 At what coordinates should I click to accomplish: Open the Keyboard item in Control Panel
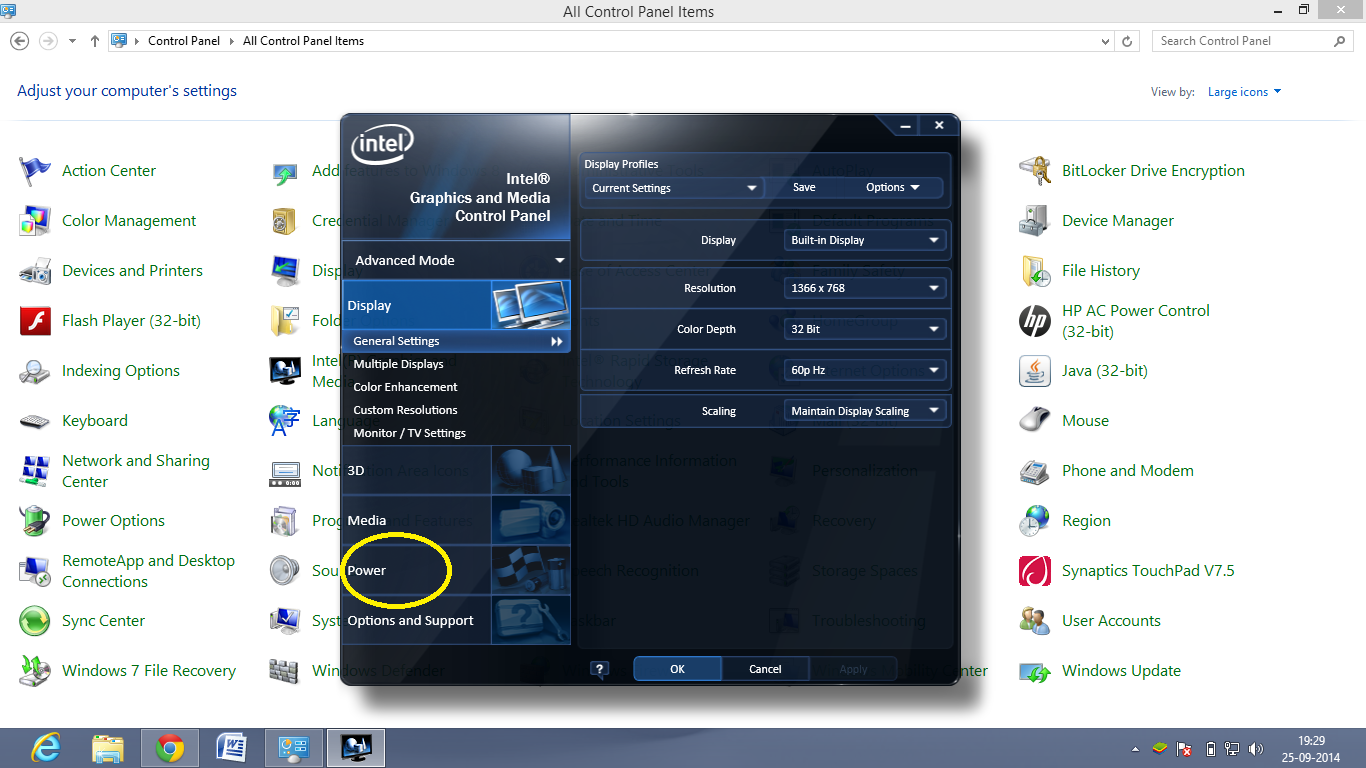pyautogui.click(x=73, y=421)
